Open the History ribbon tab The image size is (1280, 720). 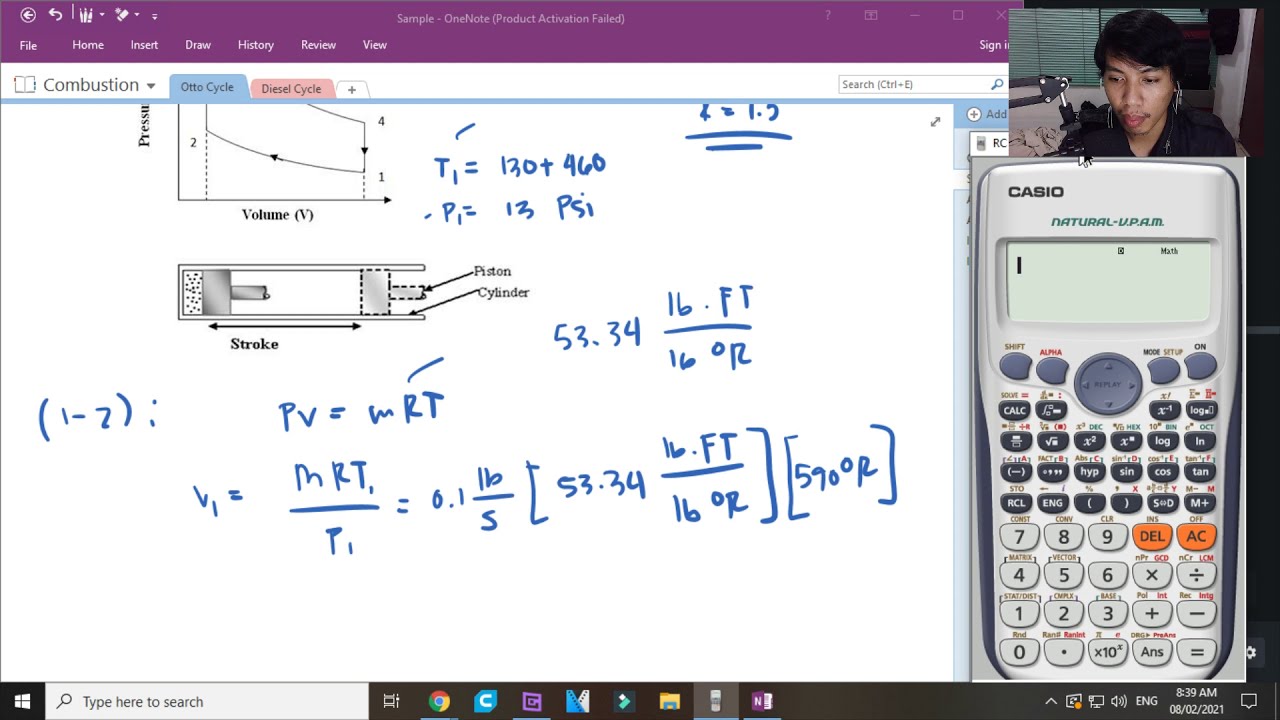tap(256, 45)
